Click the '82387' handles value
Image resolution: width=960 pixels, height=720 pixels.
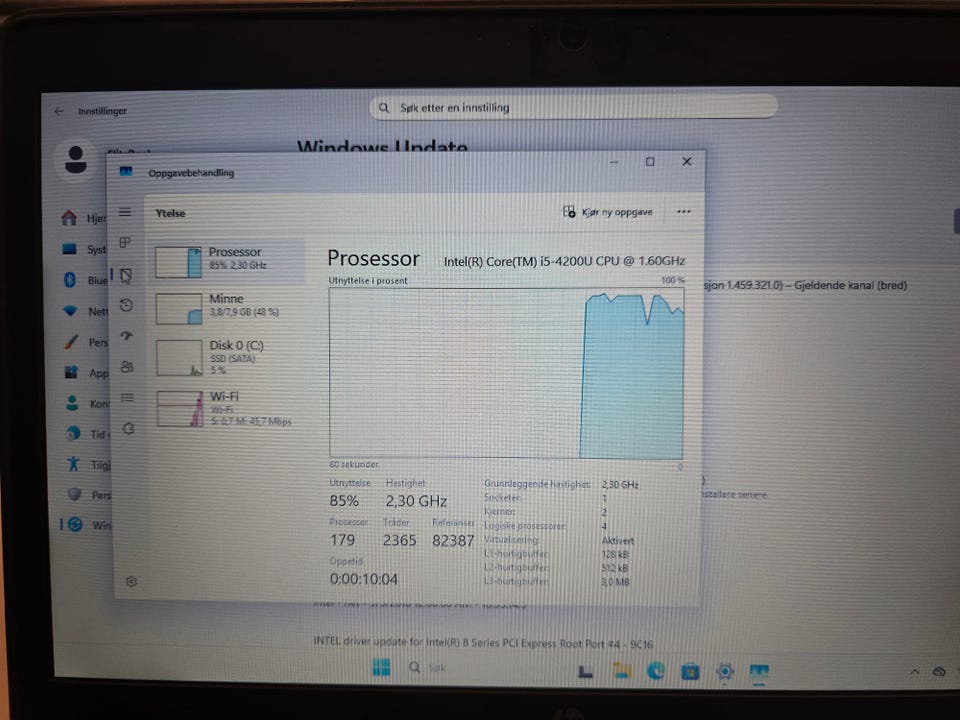coord(453,541)
